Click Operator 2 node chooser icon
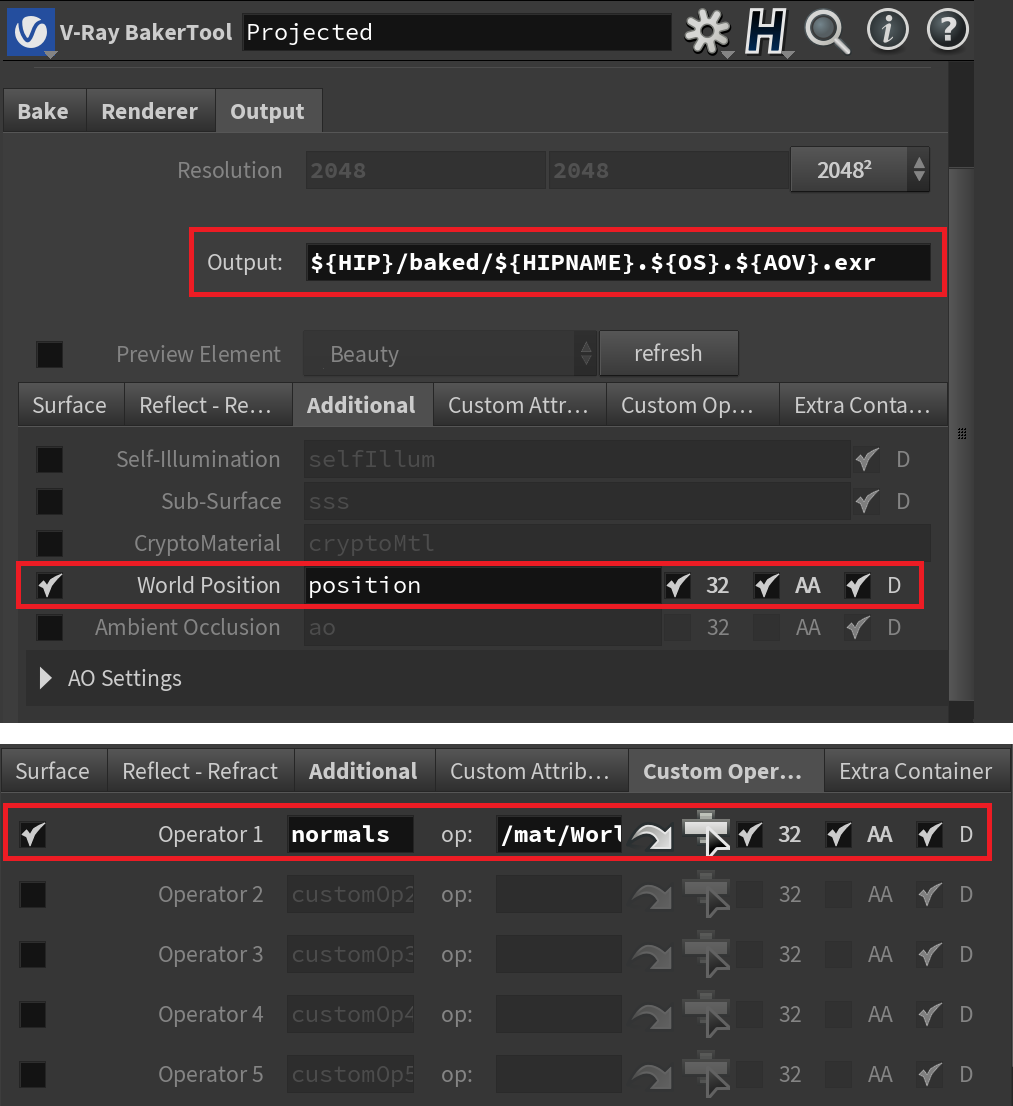 707,894
